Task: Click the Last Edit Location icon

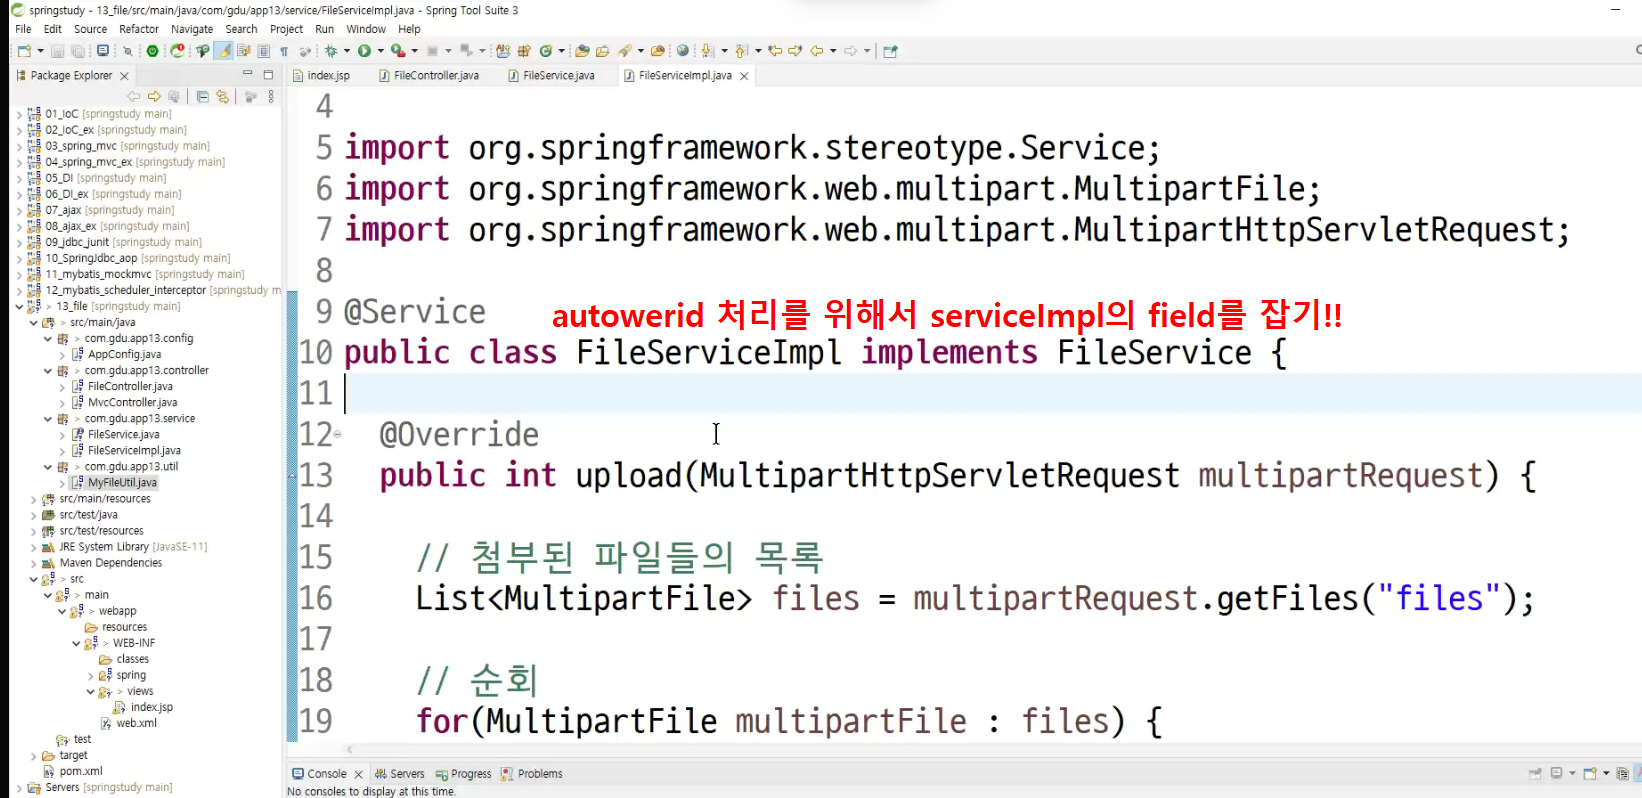Action: tap(775, 51)
